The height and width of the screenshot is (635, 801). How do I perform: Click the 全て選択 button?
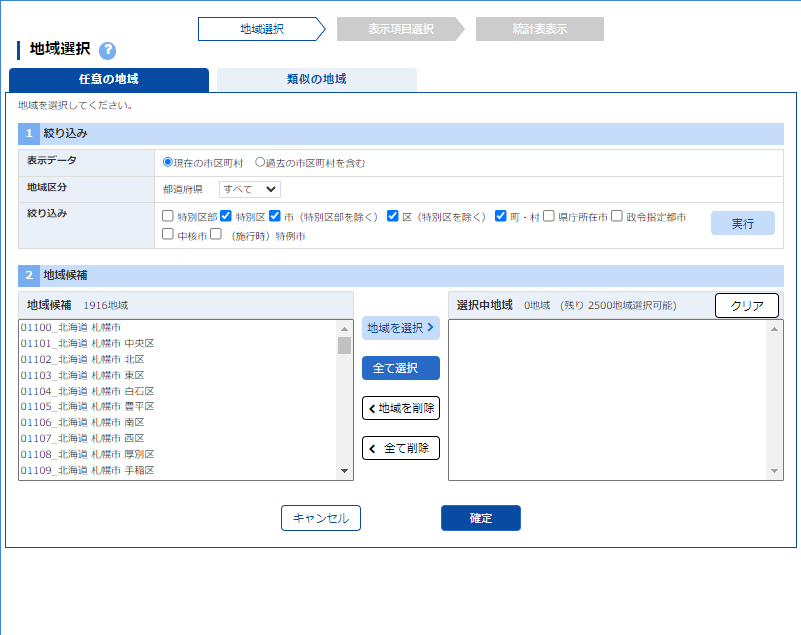click(400, 368)
